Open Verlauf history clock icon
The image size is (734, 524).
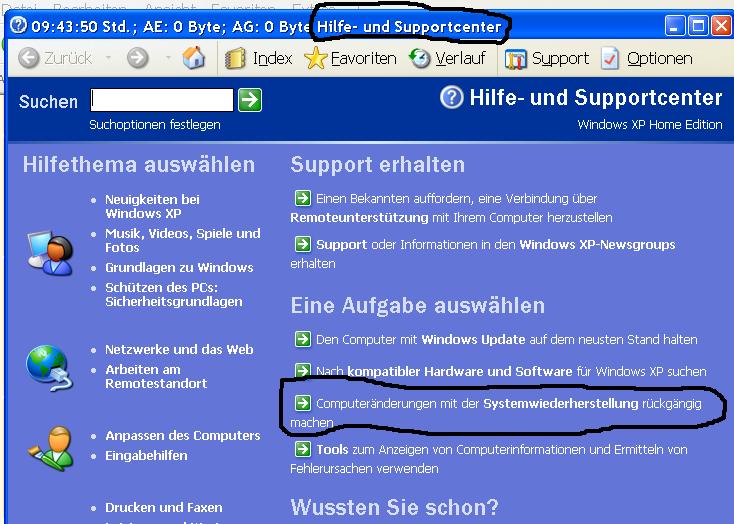419,58
